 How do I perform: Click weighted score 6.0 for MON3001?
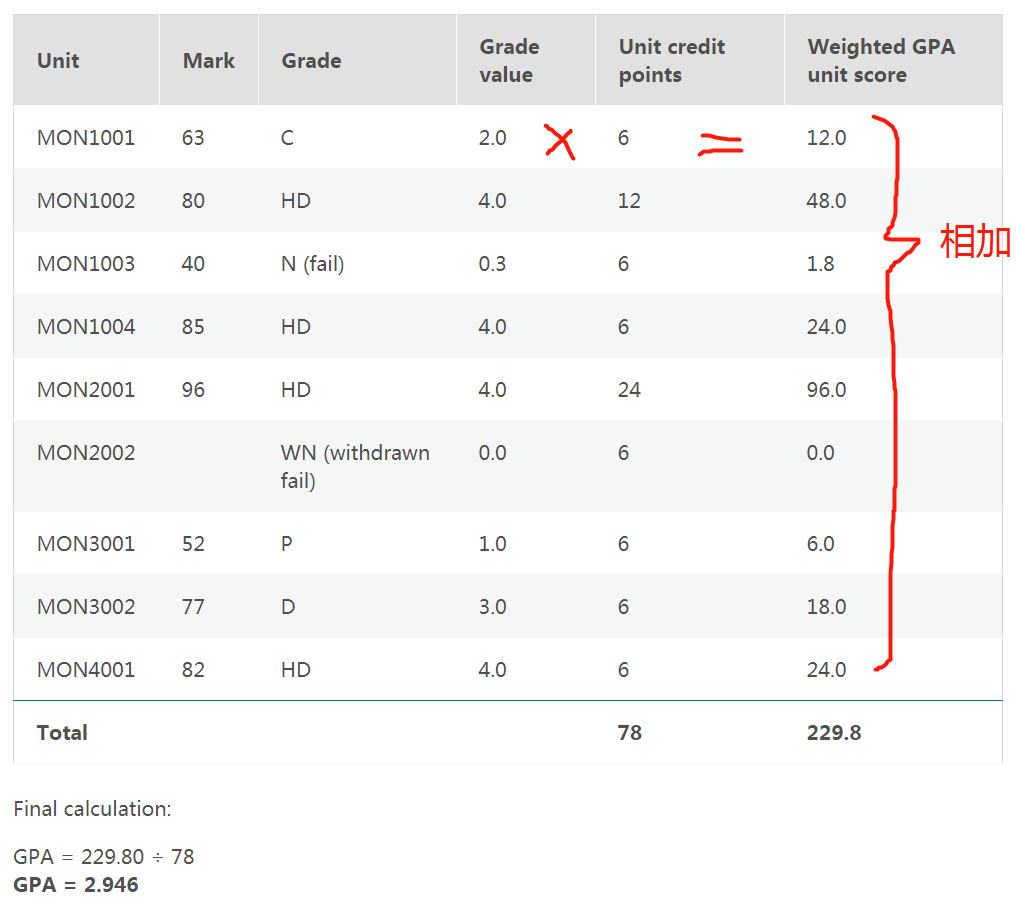[x=820, y=544]
